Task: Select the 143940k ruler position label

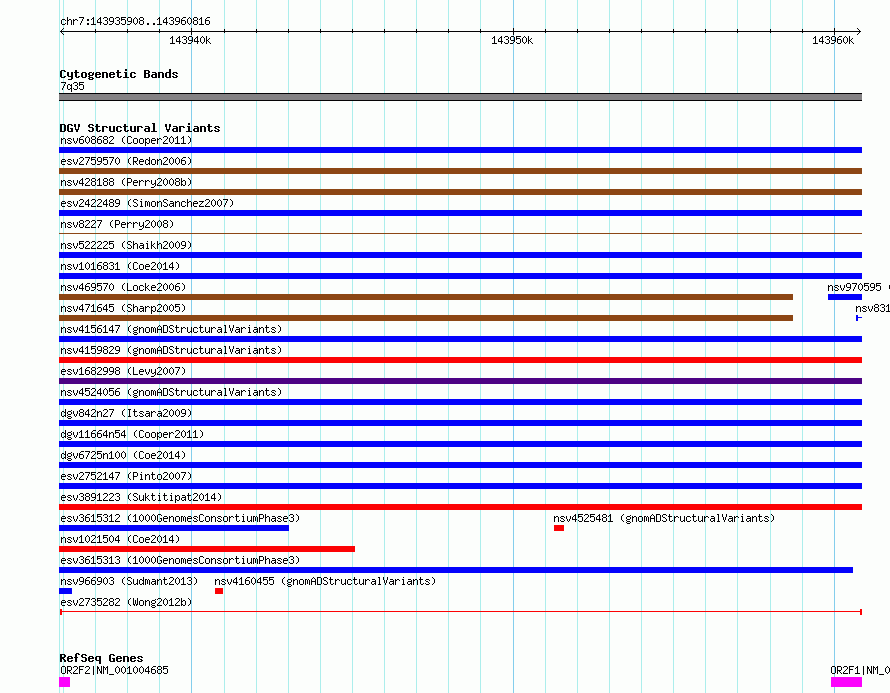Action: pyautogui.click(x=190, y=40)
